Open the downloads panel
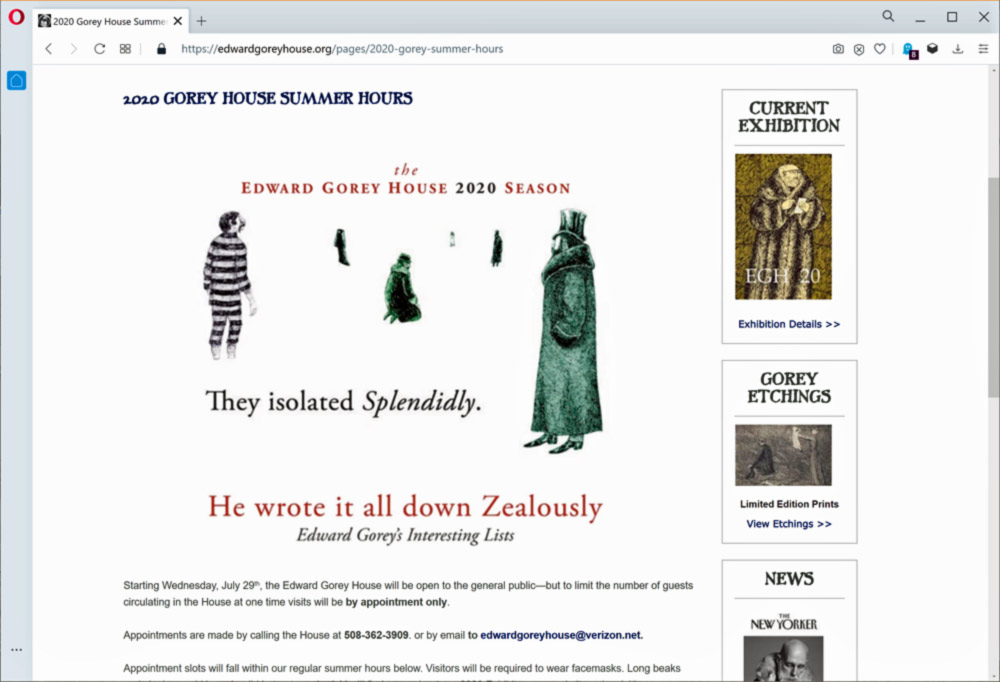1000x682 pixels. 957,49
